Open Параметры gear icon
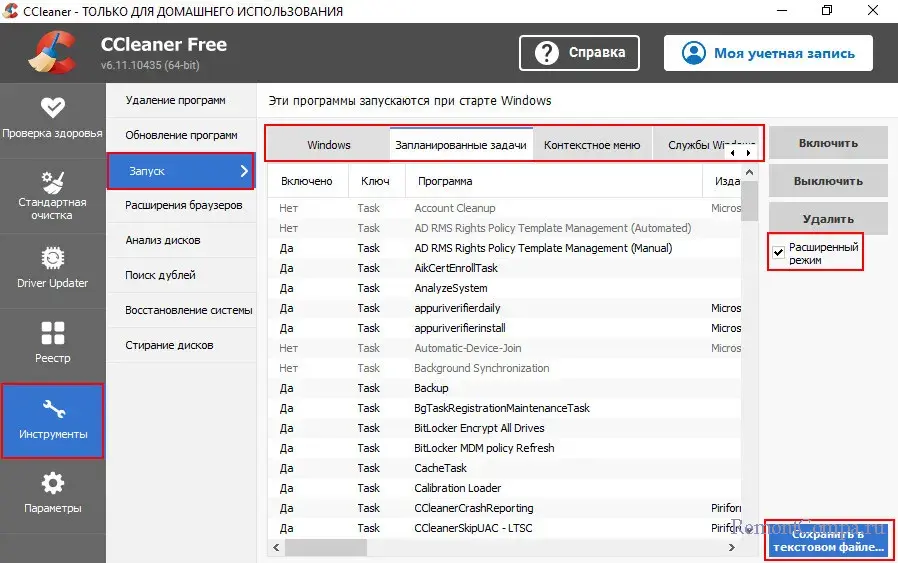 pyautogui.click(x=52, y=484)
